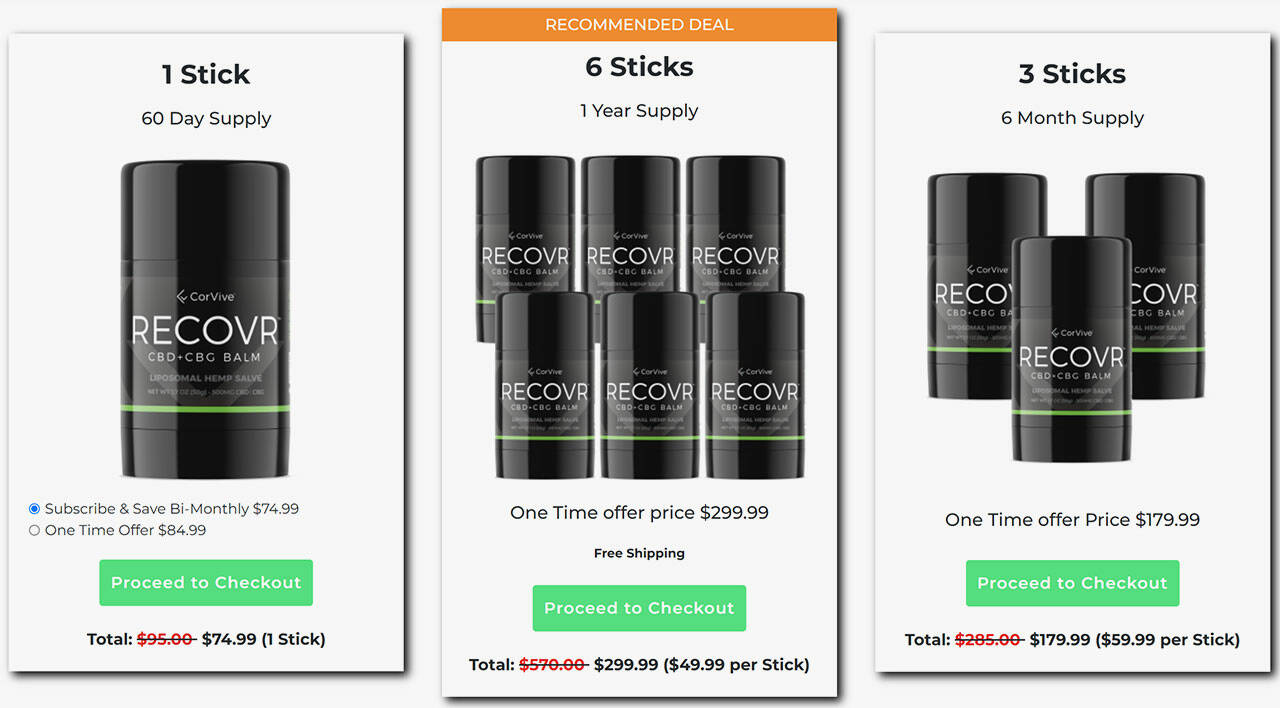
Task: Click the 60 Day Supply subtitle
Action: (x=206, y=118)
